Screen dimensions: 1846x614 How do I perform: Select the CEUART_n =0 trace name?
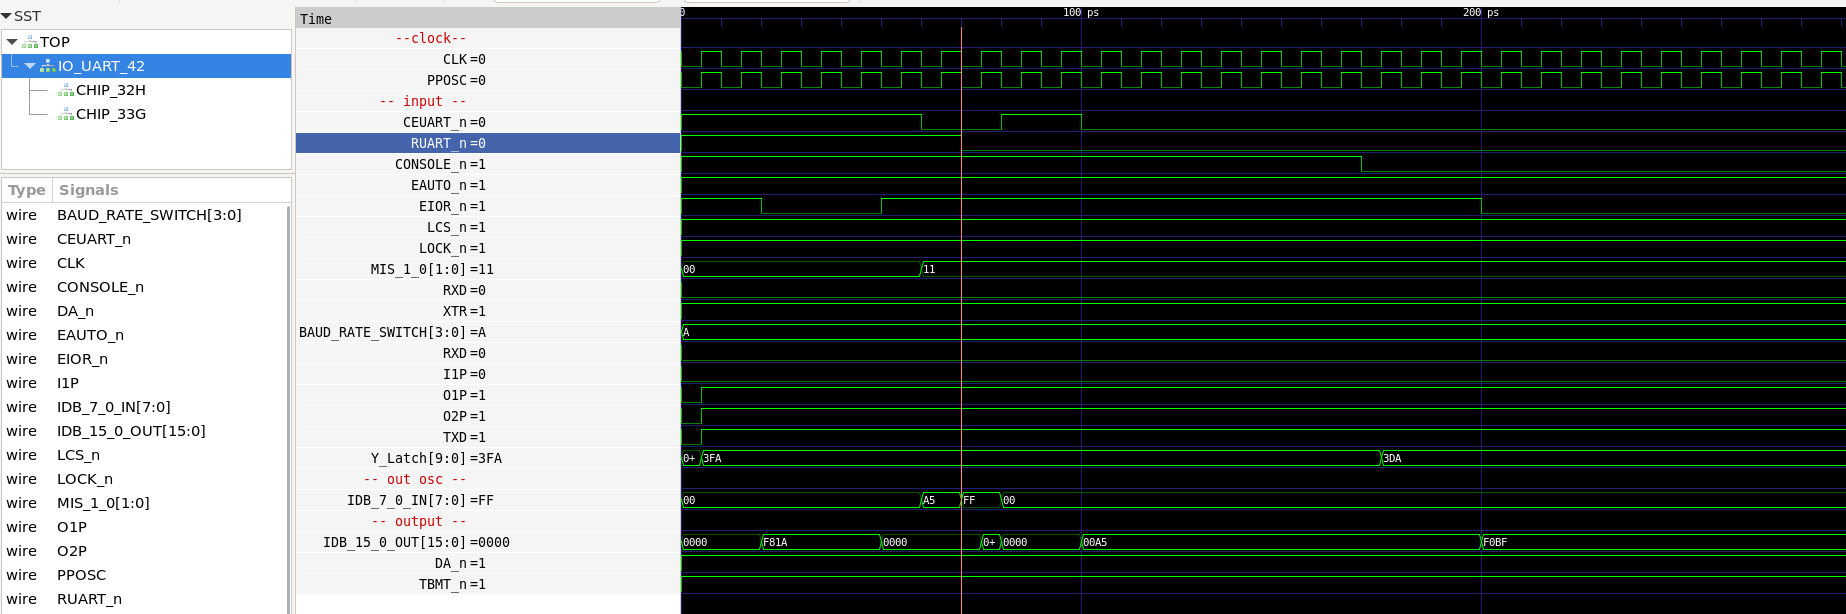point(444,122)
